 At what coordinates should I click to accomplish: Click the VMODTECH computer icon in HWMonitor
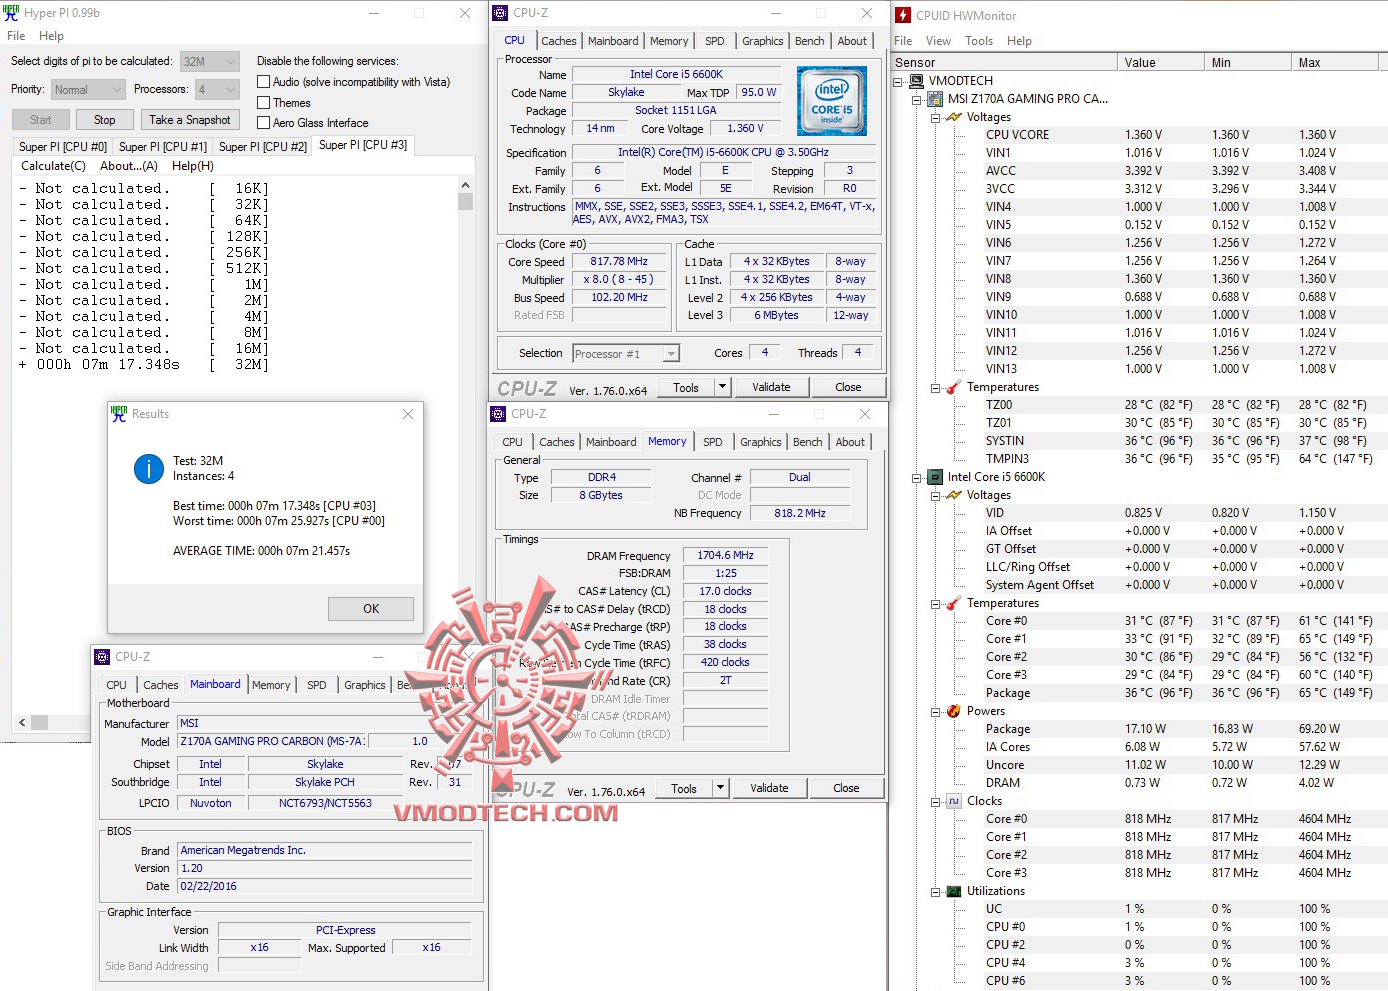tap(917, 81)
